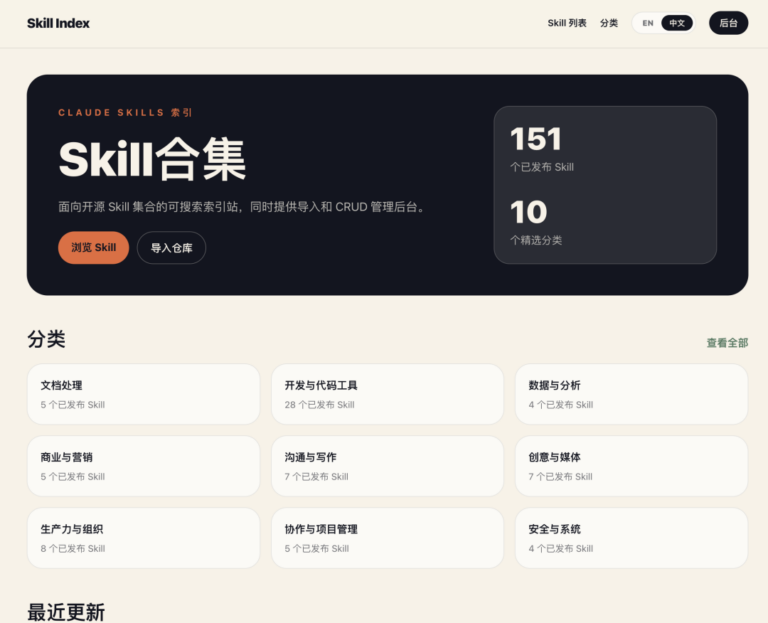Go to Skill 列表 in navigation
768x623 pixels.
pos(567,23)
